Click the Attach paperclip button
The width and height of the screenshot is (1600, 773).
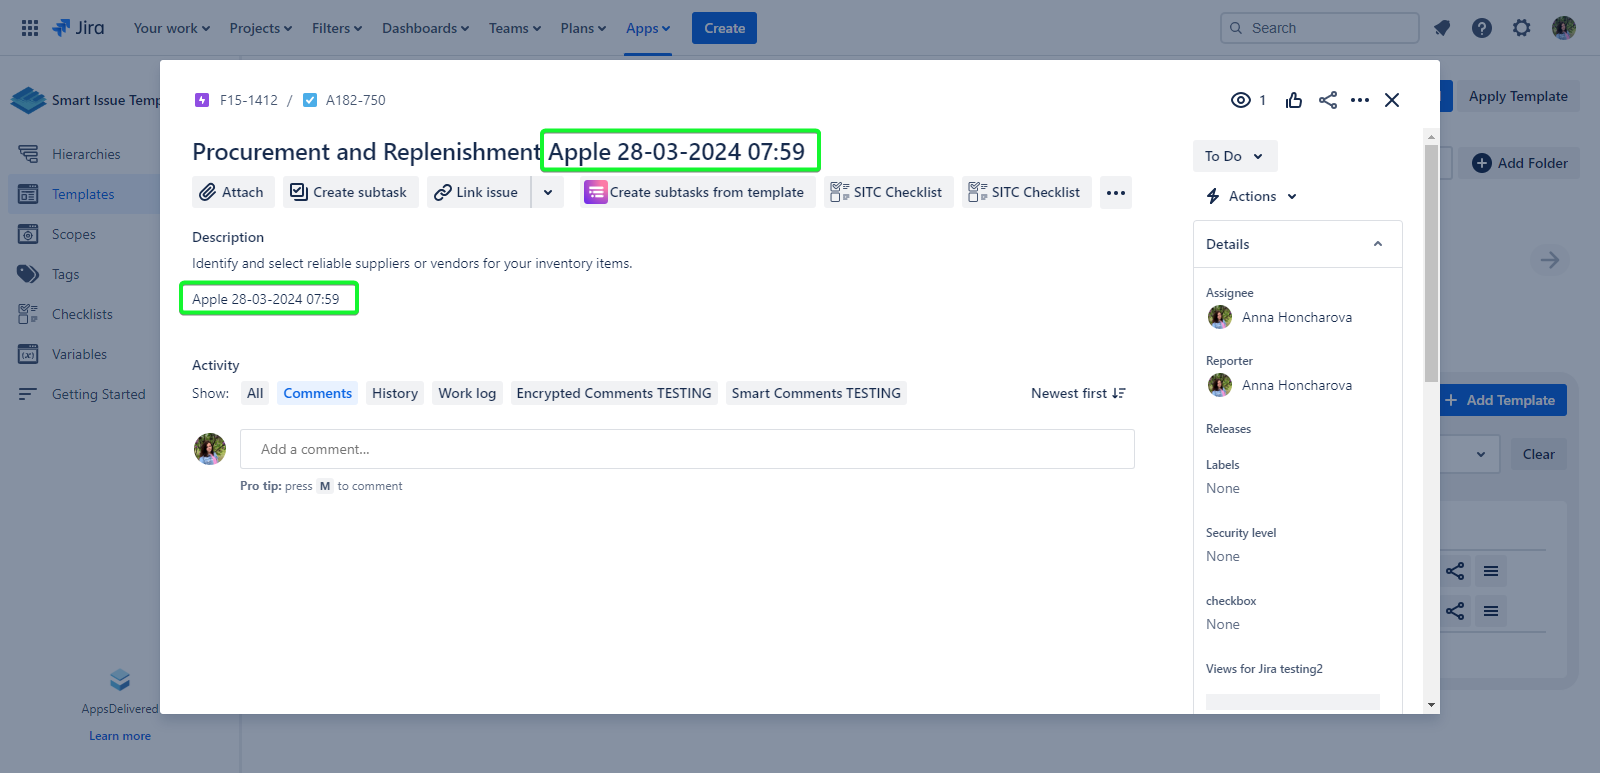pyautogui.click(x=232, y=192)
